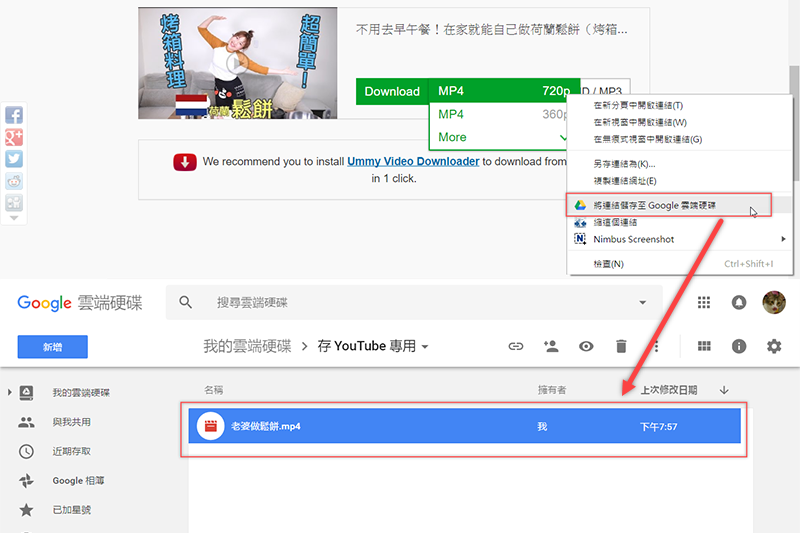Open the account profile picture
800x533 pixels.
click(774, 302)
